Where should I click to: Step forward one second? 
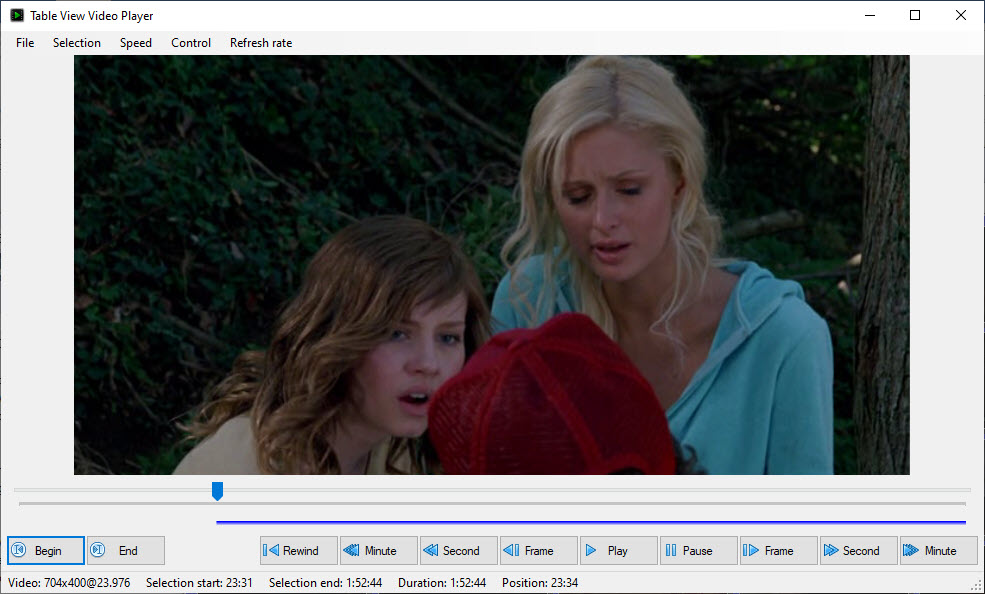click(x=858, y=551)
